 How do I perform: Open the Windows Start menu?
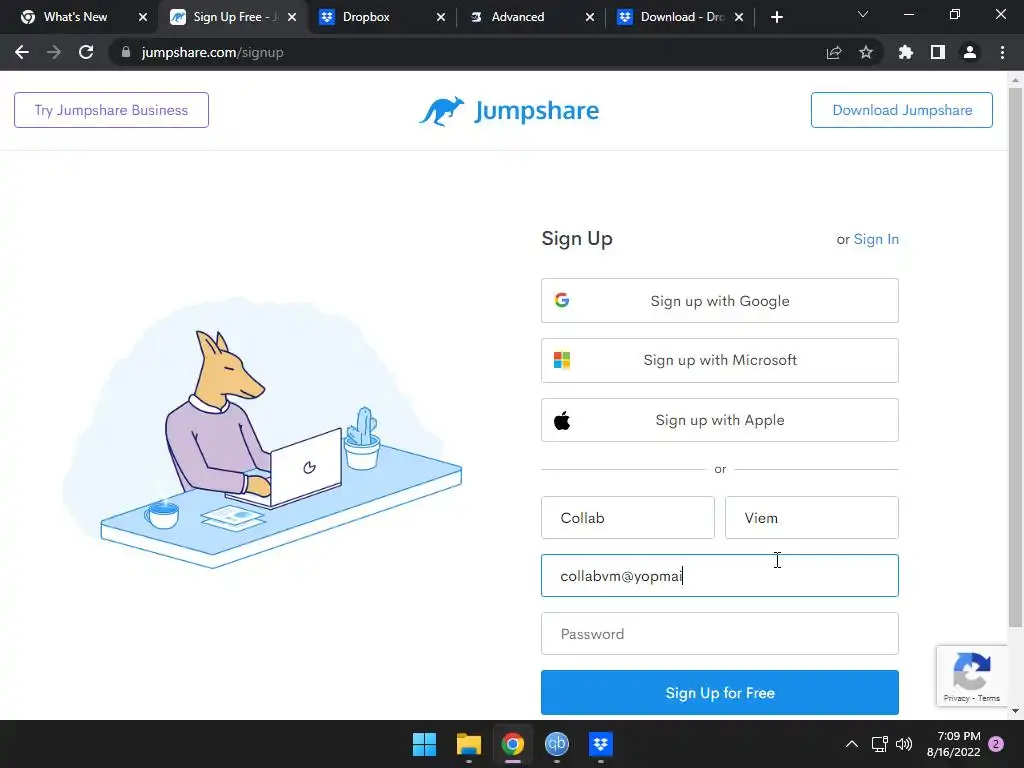424,744
